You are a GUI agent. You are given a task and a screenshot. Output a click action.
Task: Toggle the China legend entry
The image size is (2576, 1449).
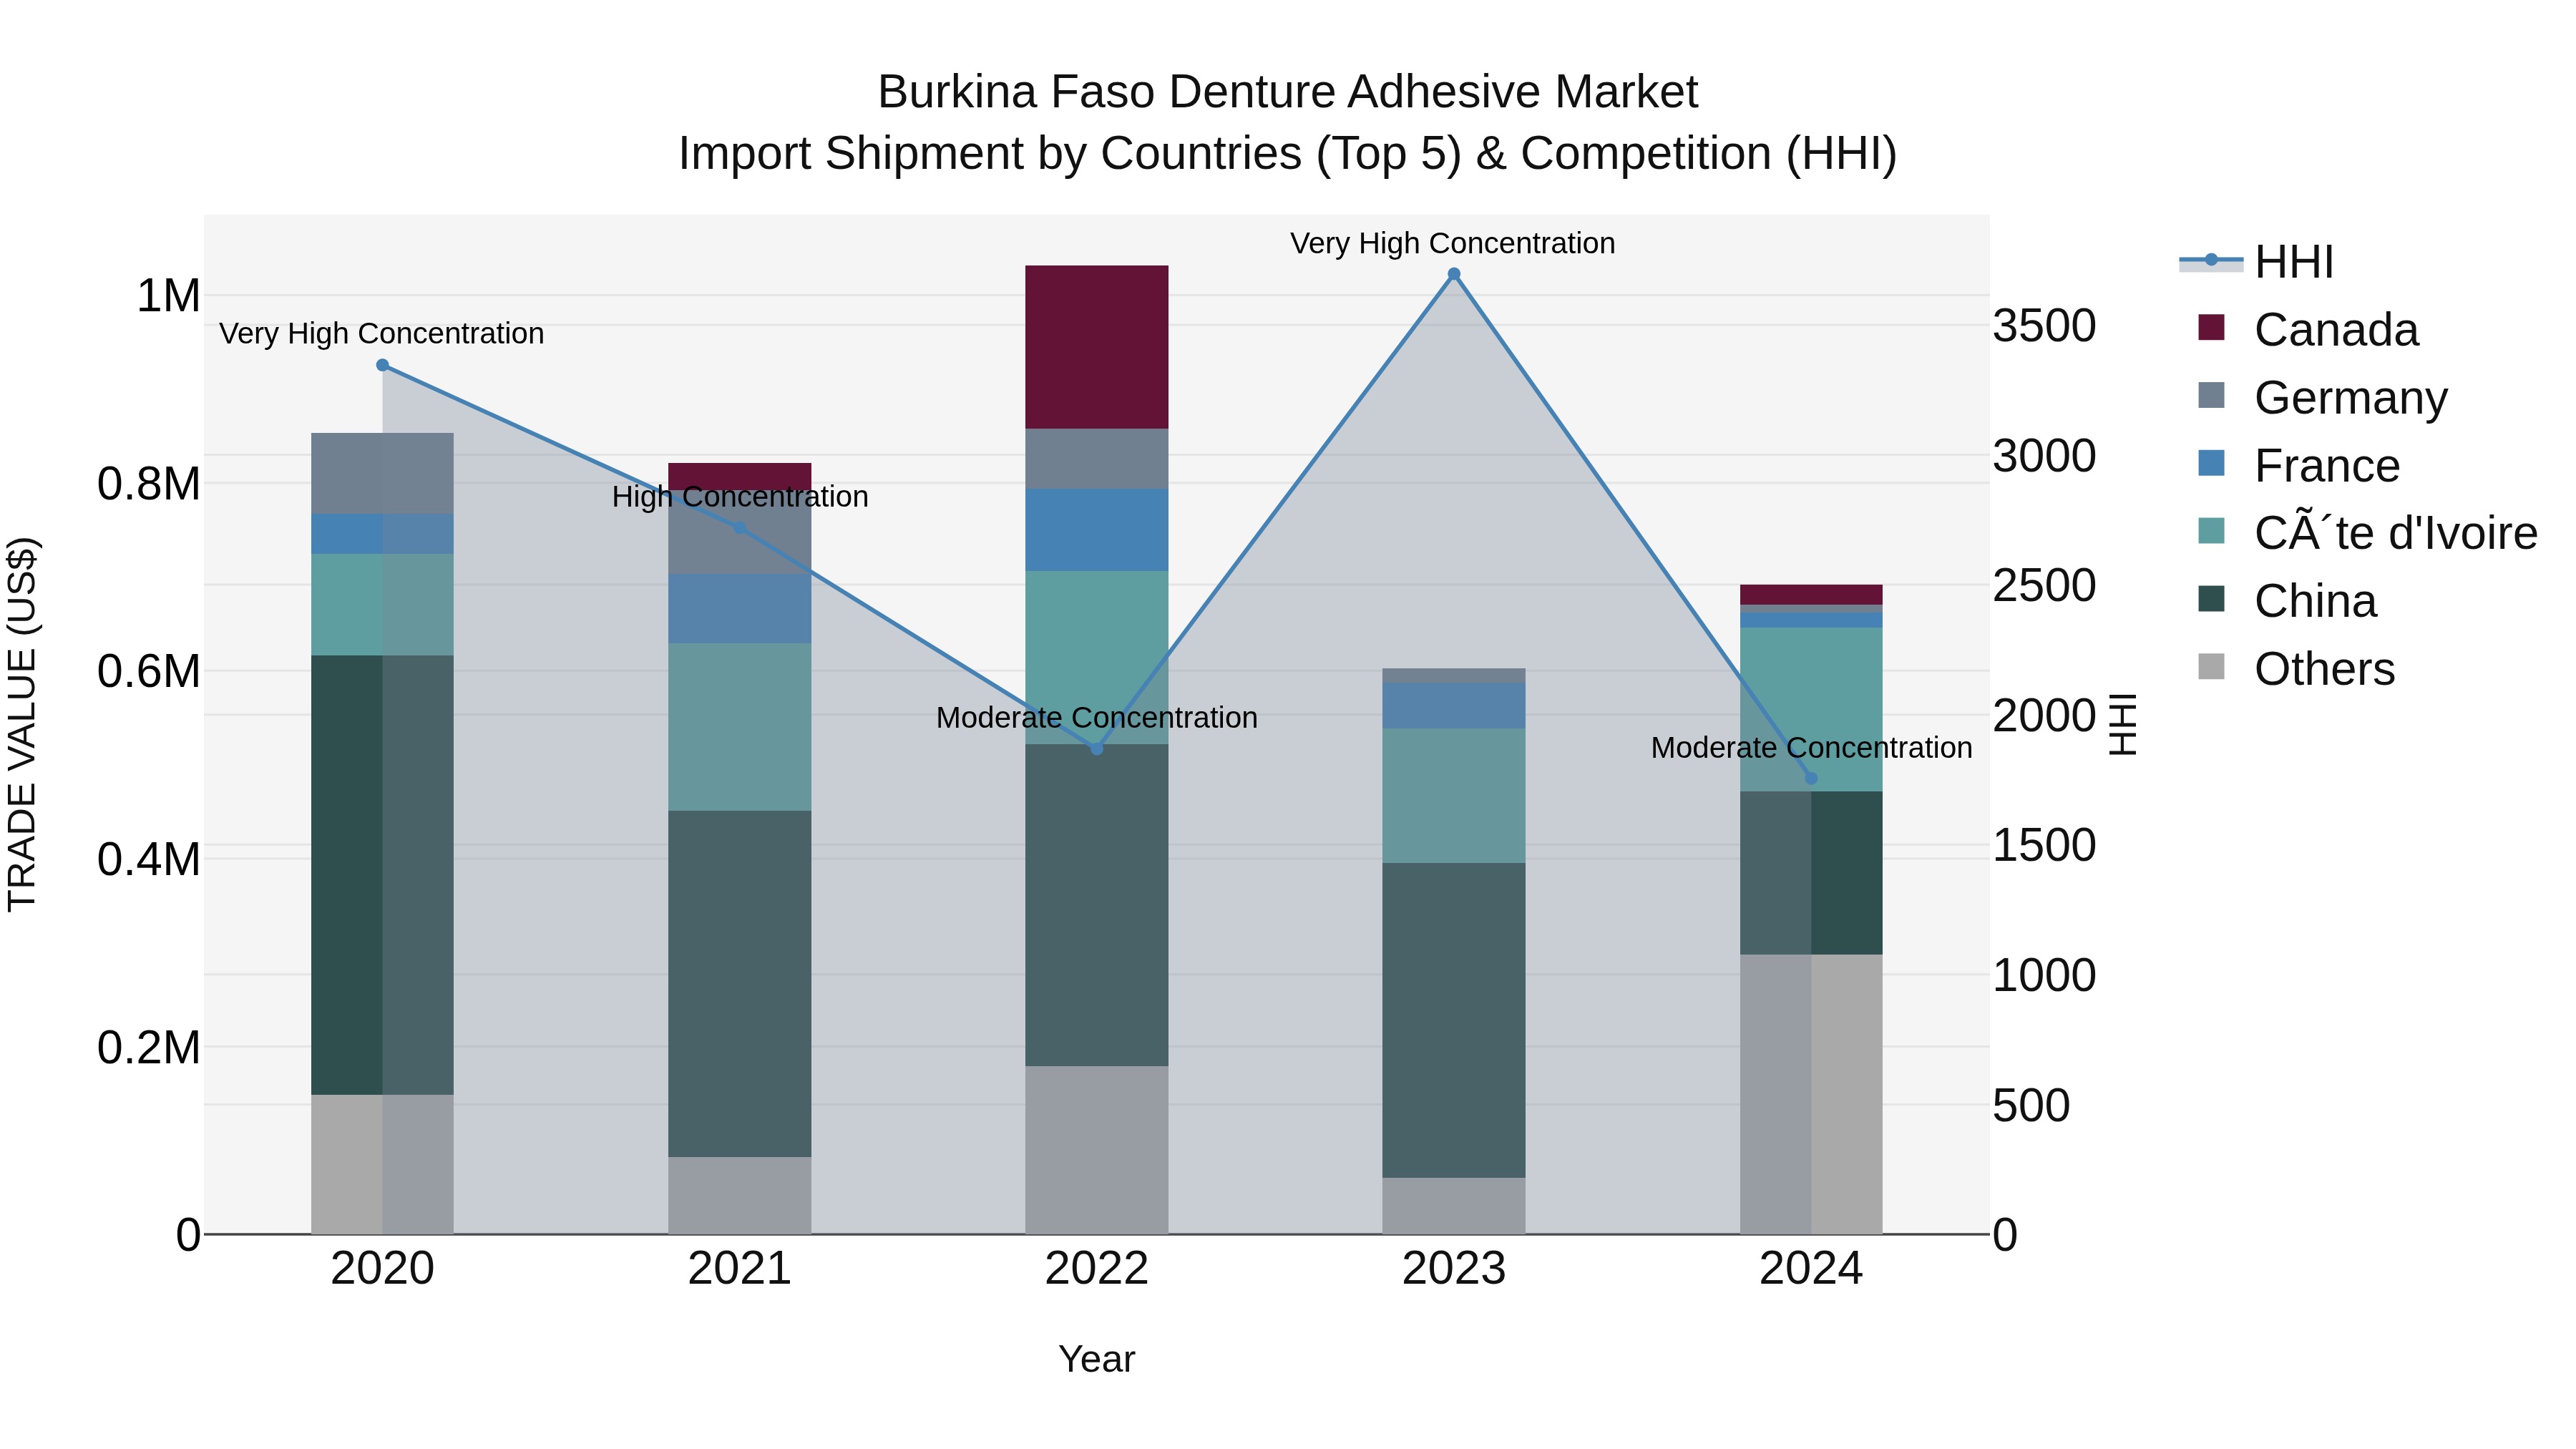click(2287, 600)
